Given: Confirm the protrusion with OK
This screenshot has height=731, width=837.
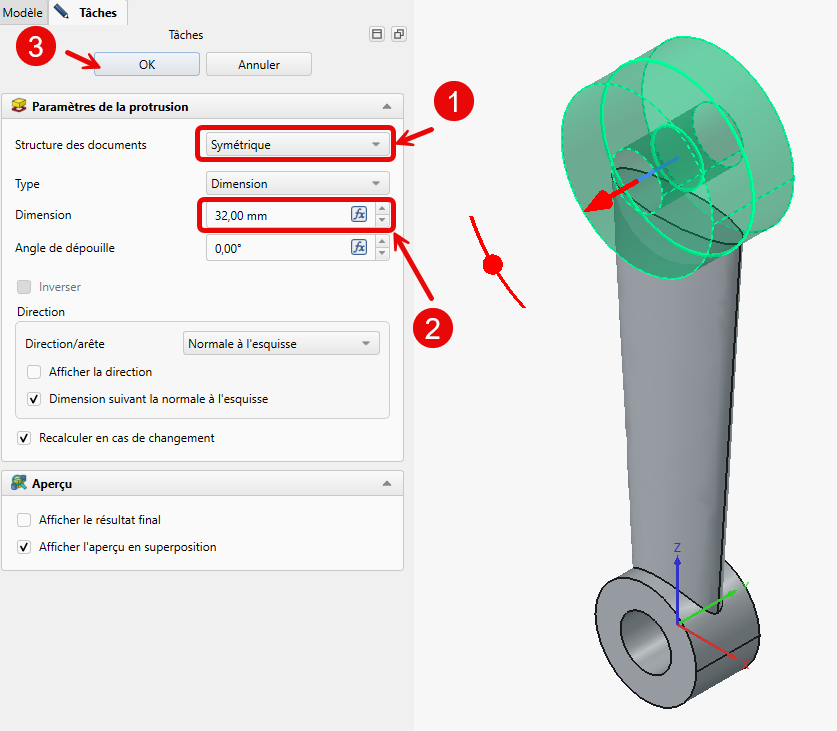Looking at the screenshot, I should (x=147, y=65).
